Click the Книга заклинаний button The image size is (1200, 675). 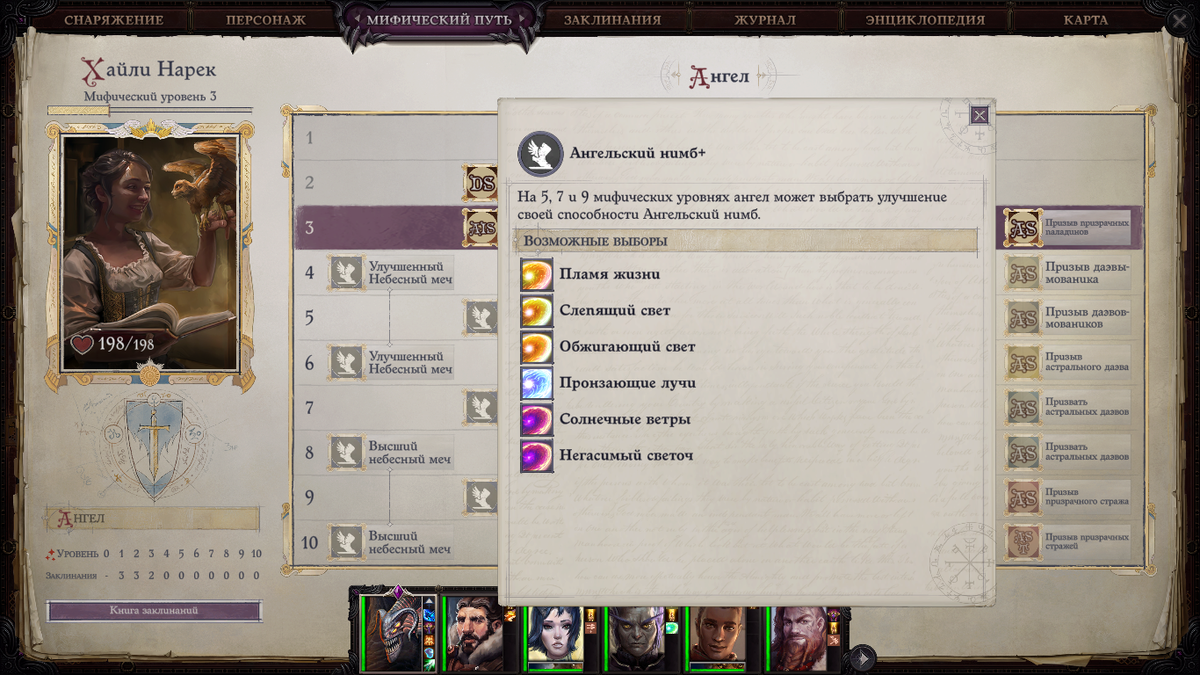pyautogui.click(x=154, y=610)
